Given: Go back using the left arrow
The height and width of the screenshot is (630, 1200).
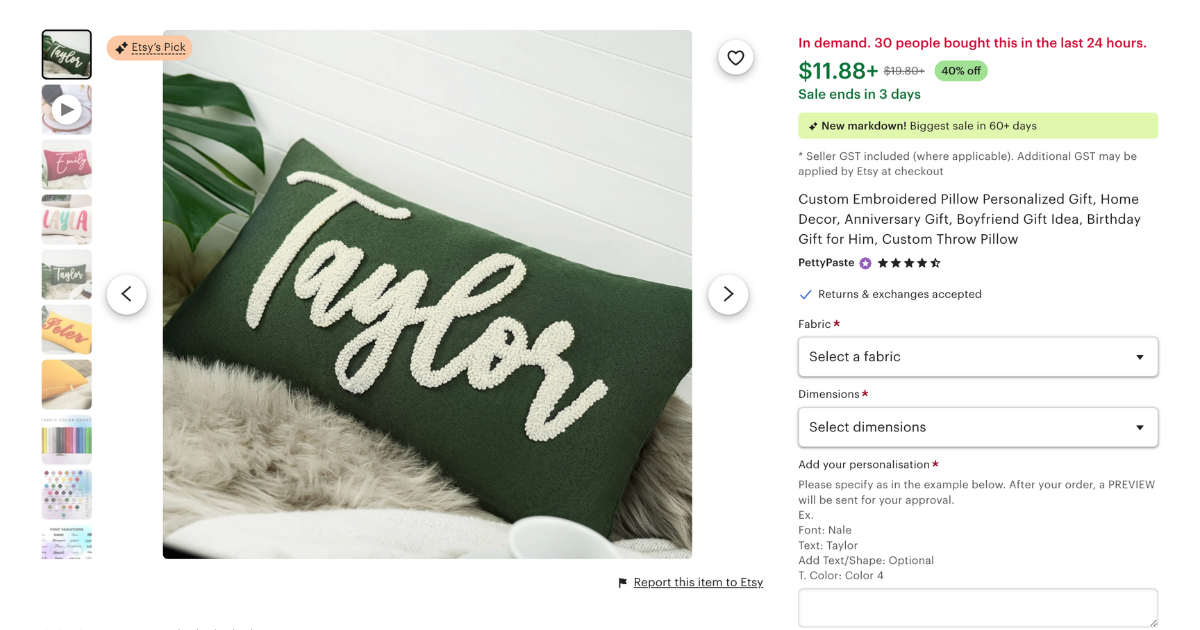Looking at the screenshot, I should click(127, 294).
